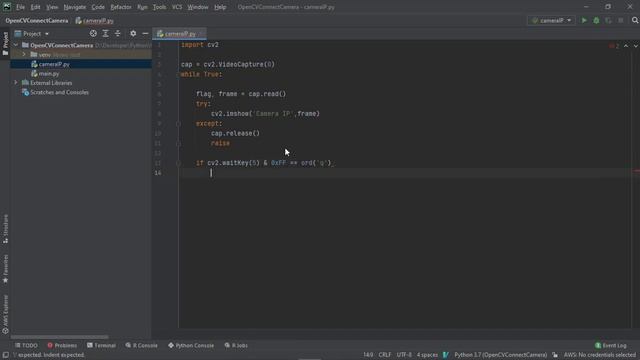Image resolution: width=640 pixels, height=360 pixels.
Task: Toggle fold marker next to except line
Action: coord(178,124)
